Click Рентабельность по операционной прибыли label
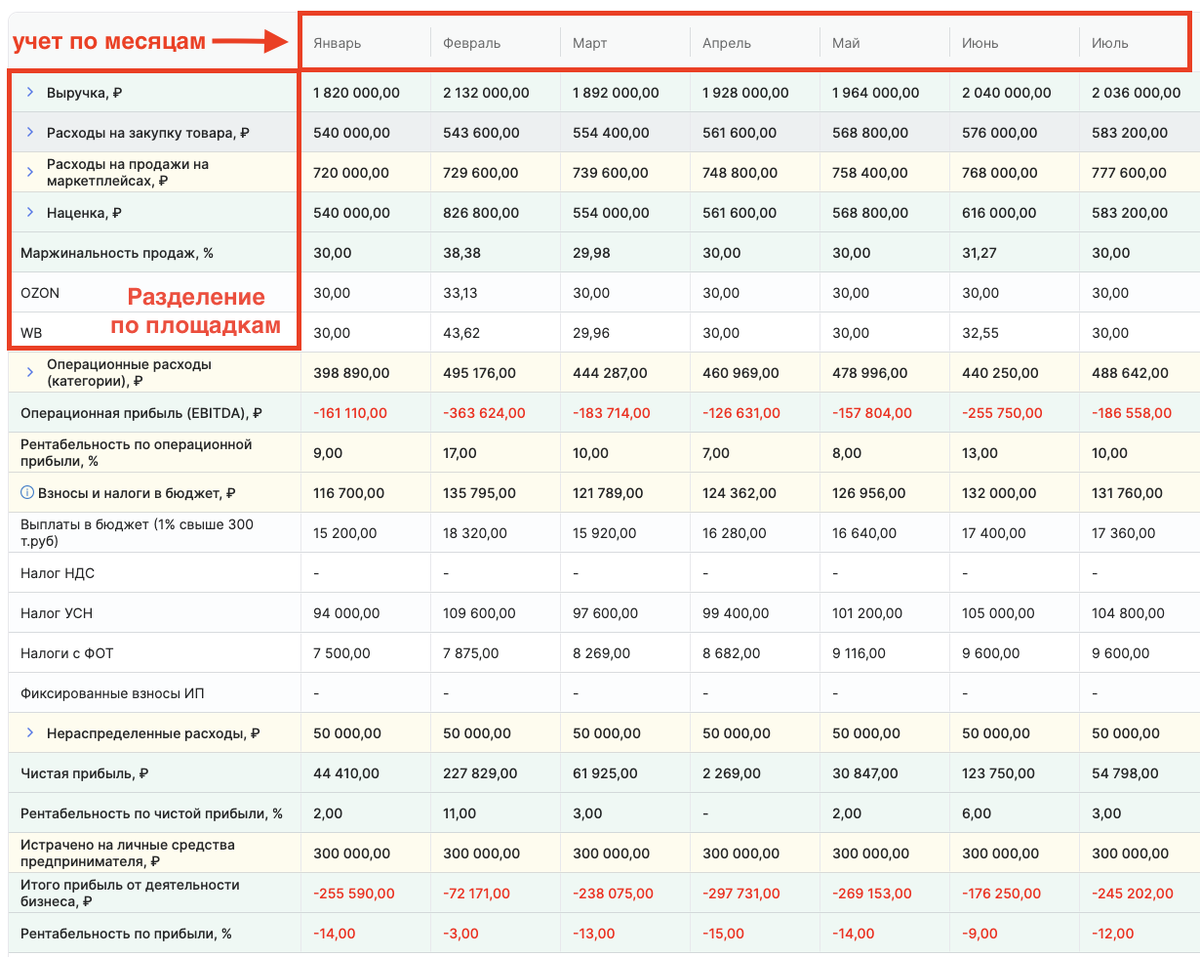The height and width of the screenshot is (957, 1200). pyautogui.click(x=136, y=453)
